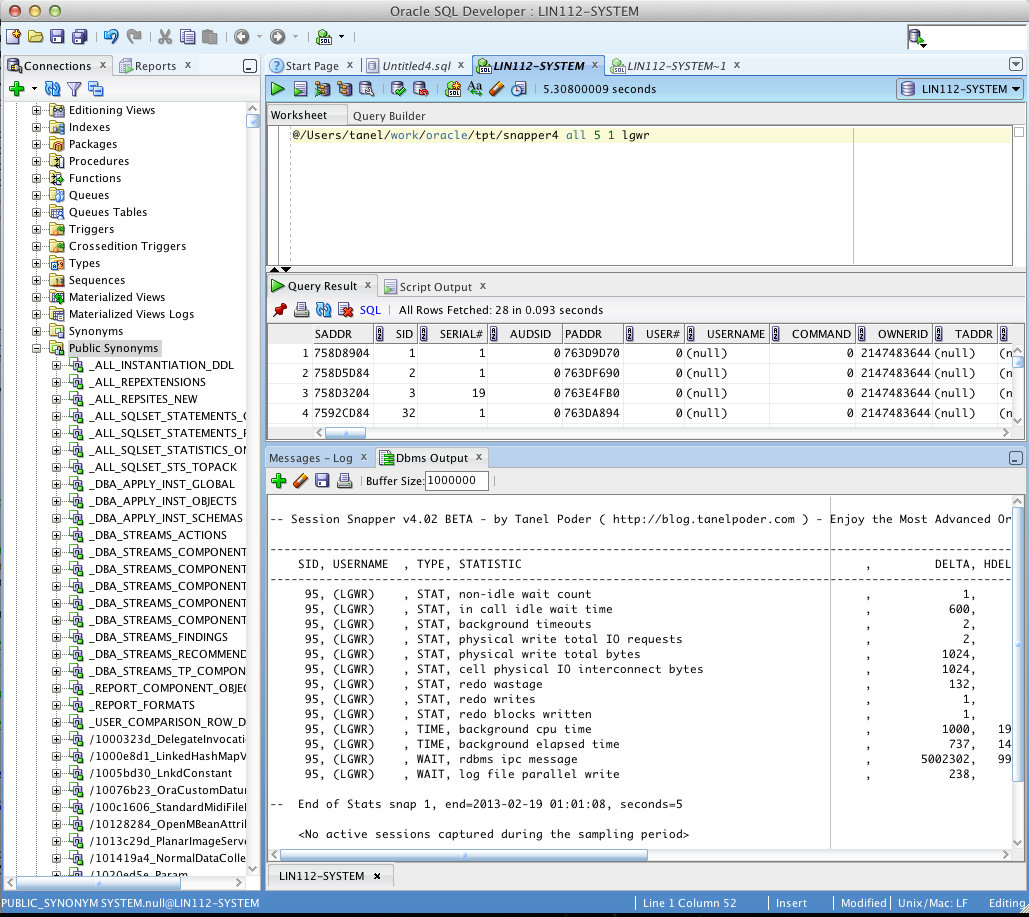Viewport: 1029px width, 917px height.
Task: Click the Connections tree vertical scrollbar thumb
Action: pos(253,121)
